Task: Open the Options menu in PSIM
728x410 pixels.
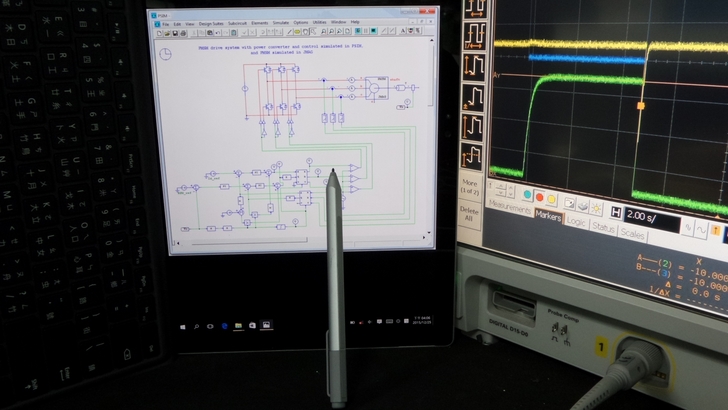Action: click(300, 22)
